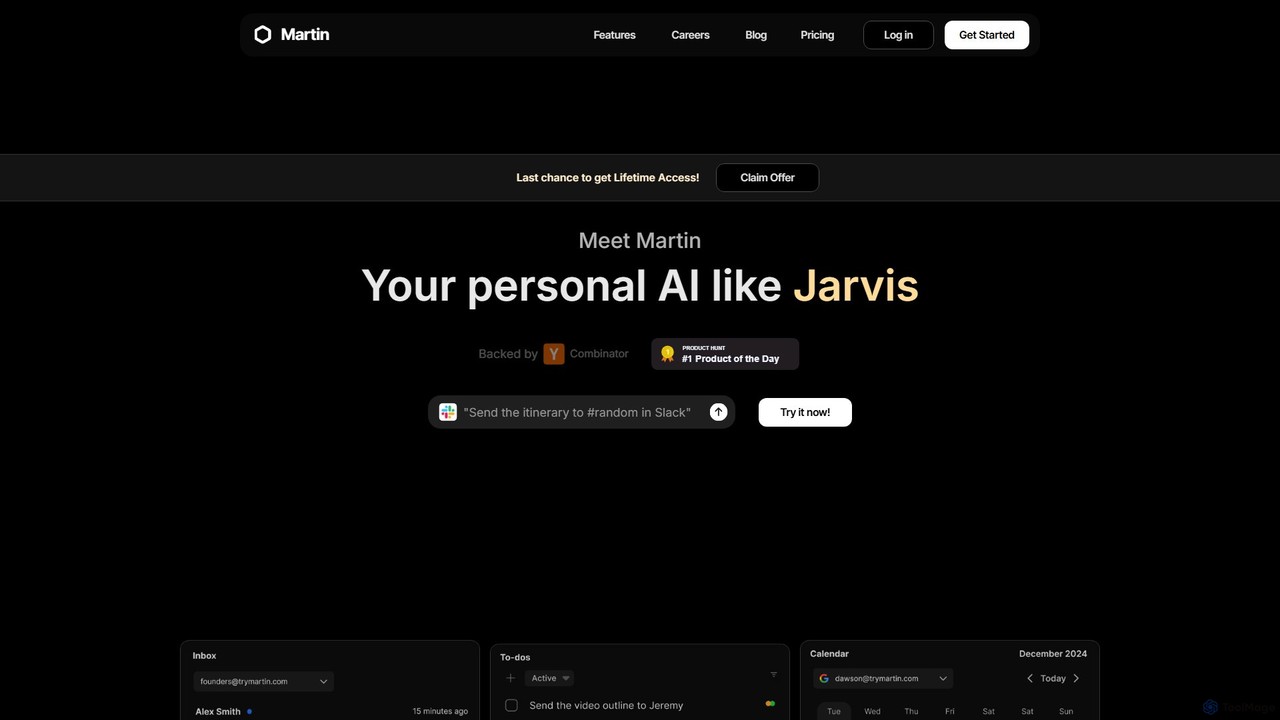This screenshot has height=720, width=1280.
Task: Select the Fri day in the calendar
Action: pos(950,711)
